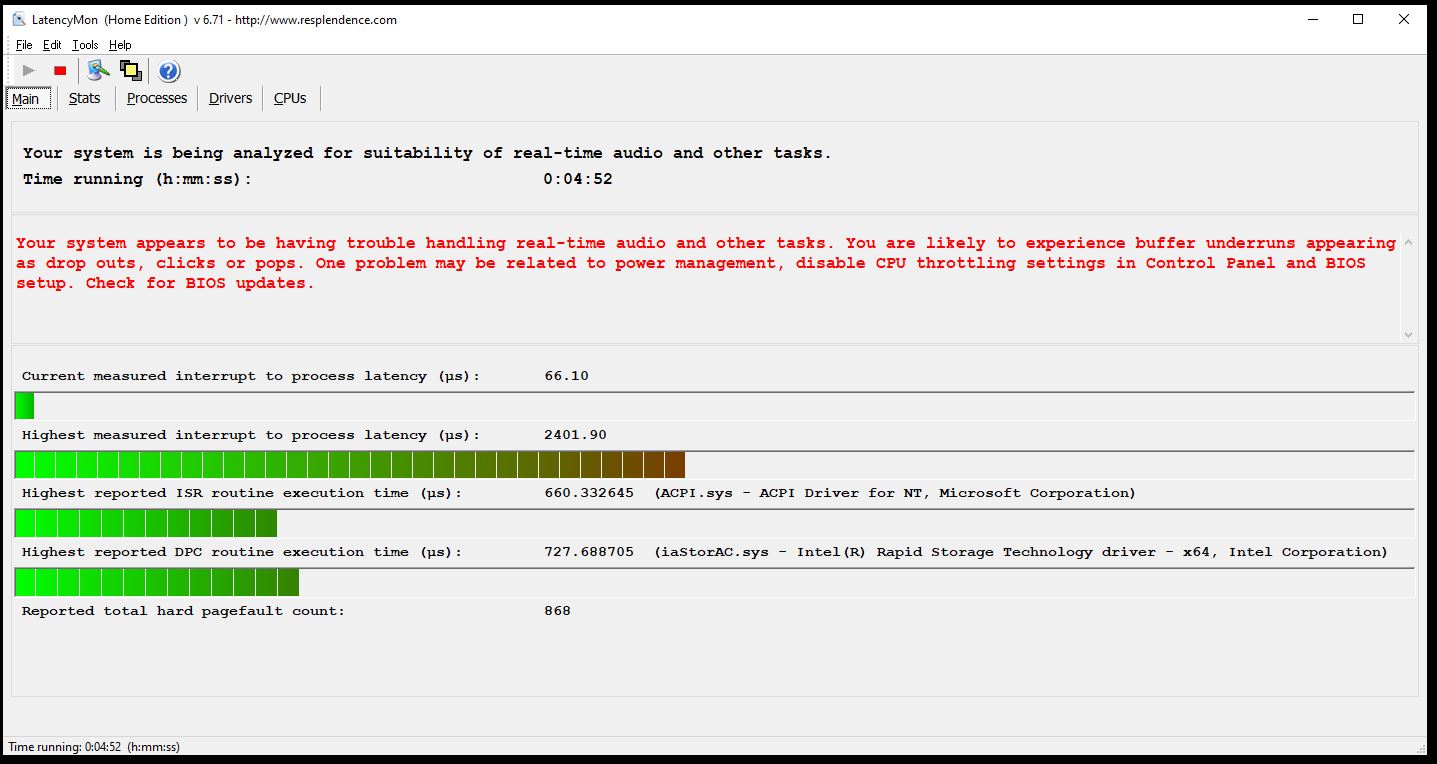This screenshot has width=1437, height=764.
Task: Switch to the Main tab
Action: click(x=26, y=98)
